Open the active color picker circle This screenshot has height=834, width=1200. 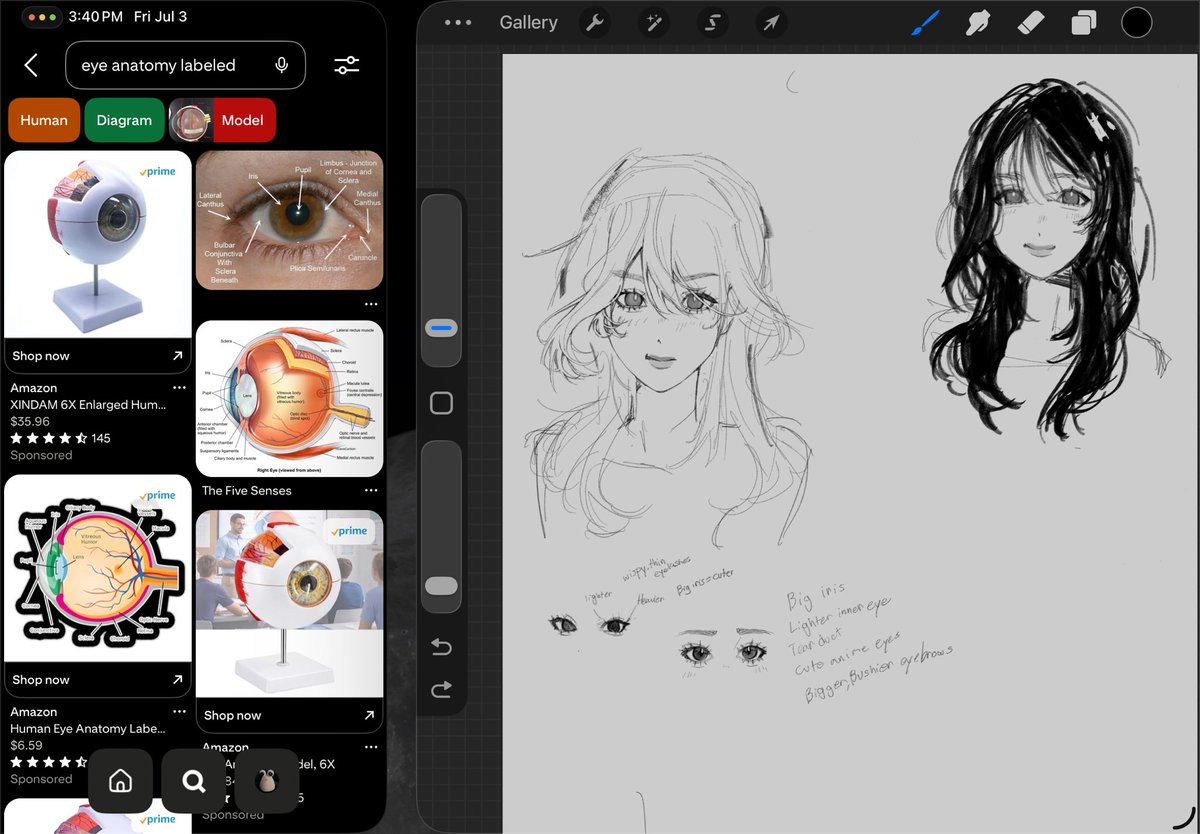click(1137, 22)
